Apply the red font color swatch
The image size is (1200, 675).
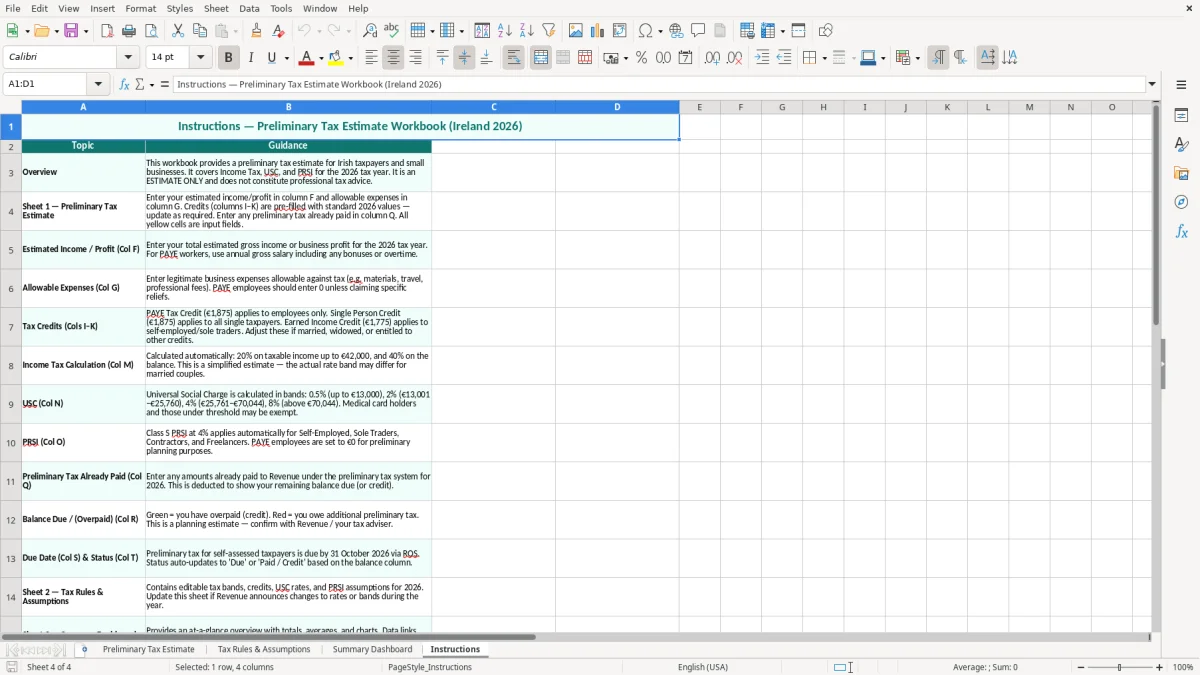point(307,58)
